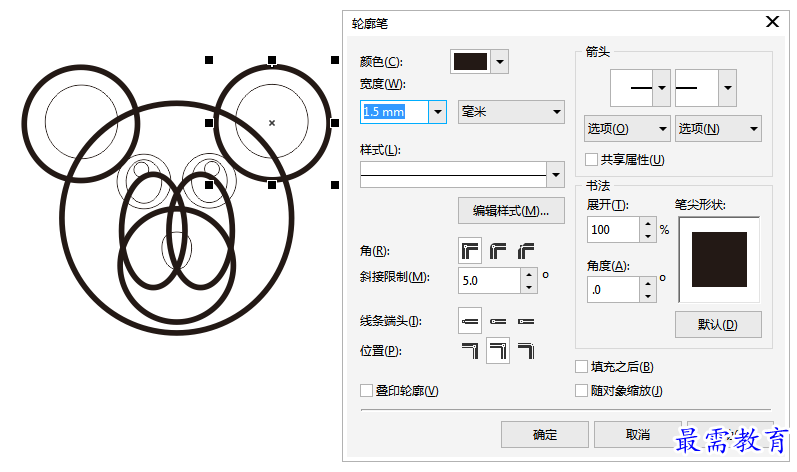Expand the line style (样式) dropdown
The image size is (797, 472).
(x=556, y=175)
